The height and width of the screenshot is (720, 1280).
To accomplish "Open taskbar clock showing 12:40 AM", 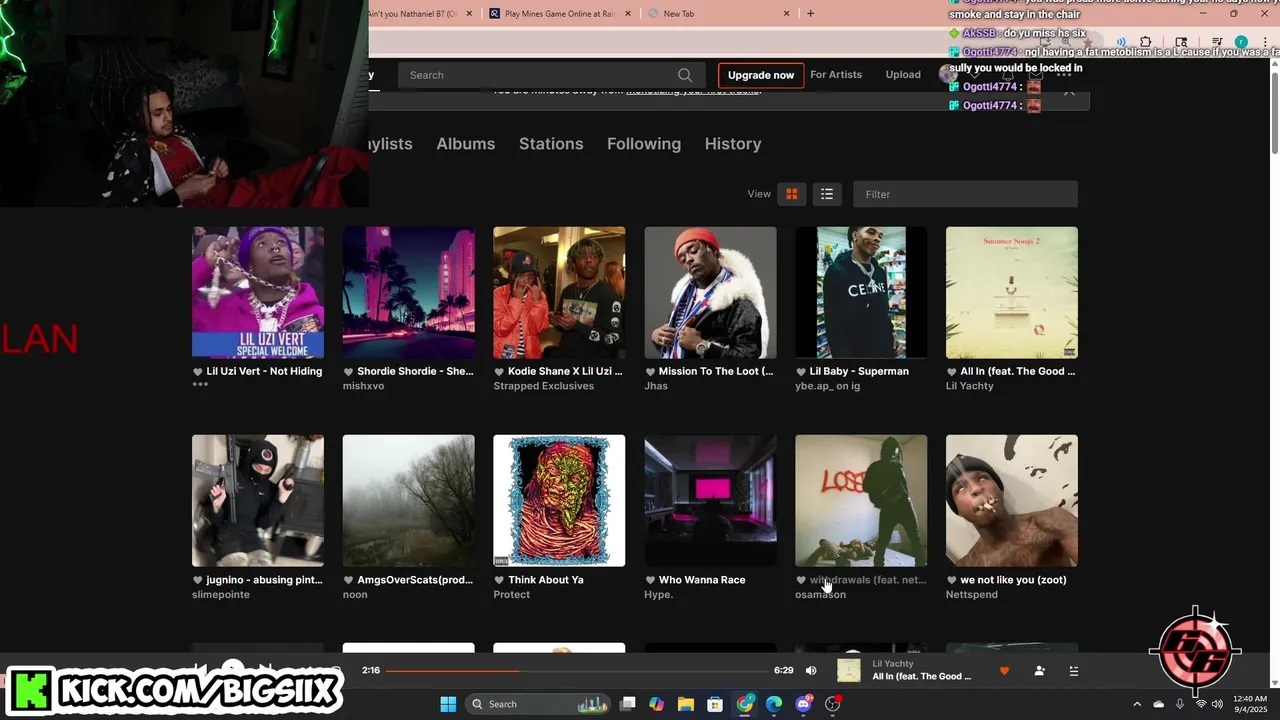I will [x=1250, y=704].
